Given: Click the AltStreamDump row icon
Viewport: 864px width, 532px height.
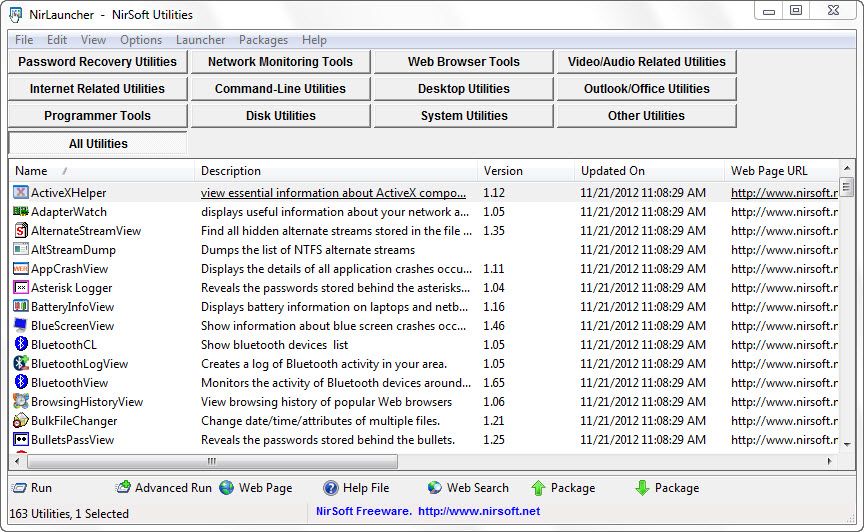Looking at the screenshot, I should tap(20, 249).
